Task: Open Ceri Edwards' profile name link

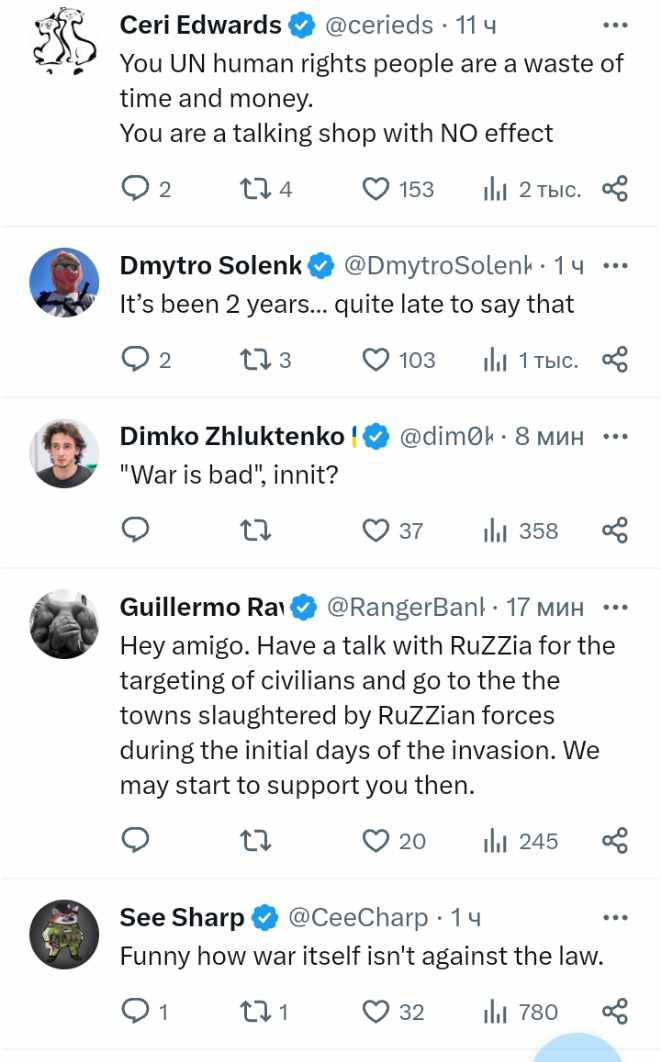Action: click(200, 26)
